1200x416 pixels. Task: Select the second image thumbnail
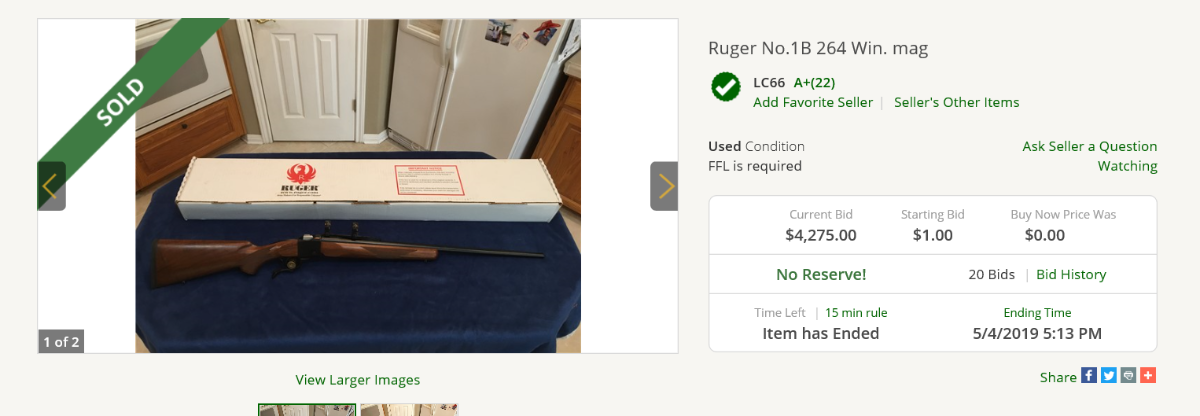[x=409, y=410]
